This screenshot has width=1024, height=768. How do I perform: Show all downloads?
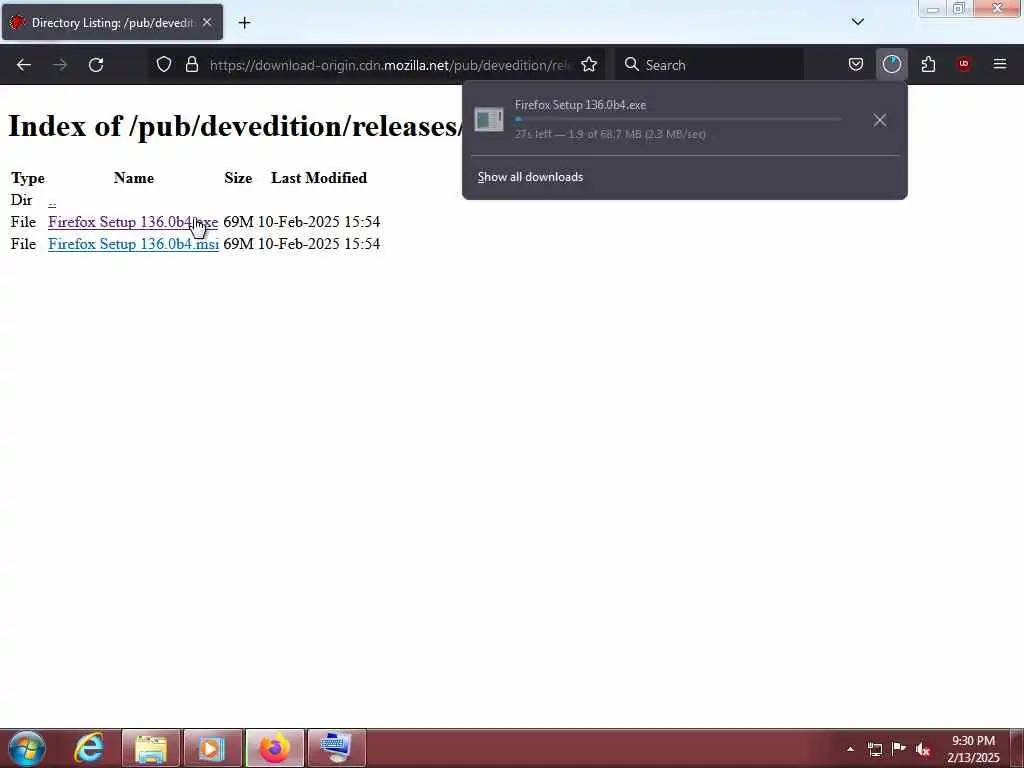click(530, 177)
